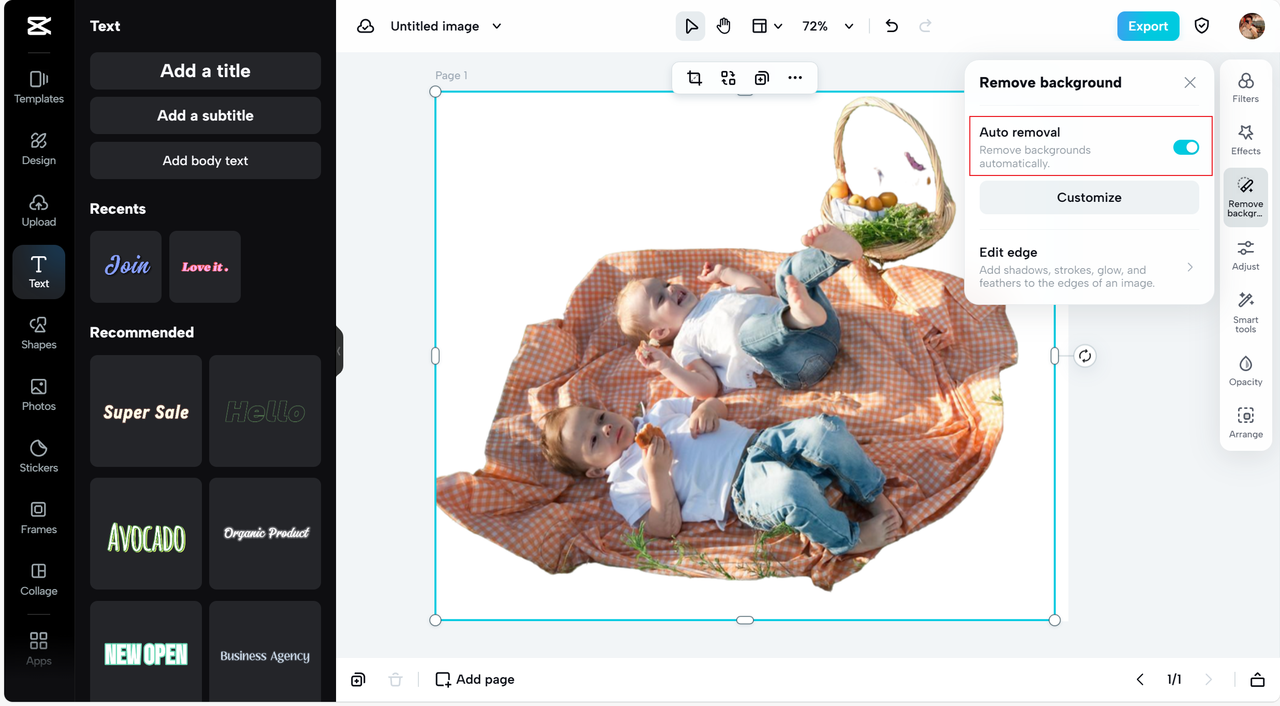Open the Collage panel
Image resolution: width=1280 pixels, height=706 pixels.
point(39,580)
